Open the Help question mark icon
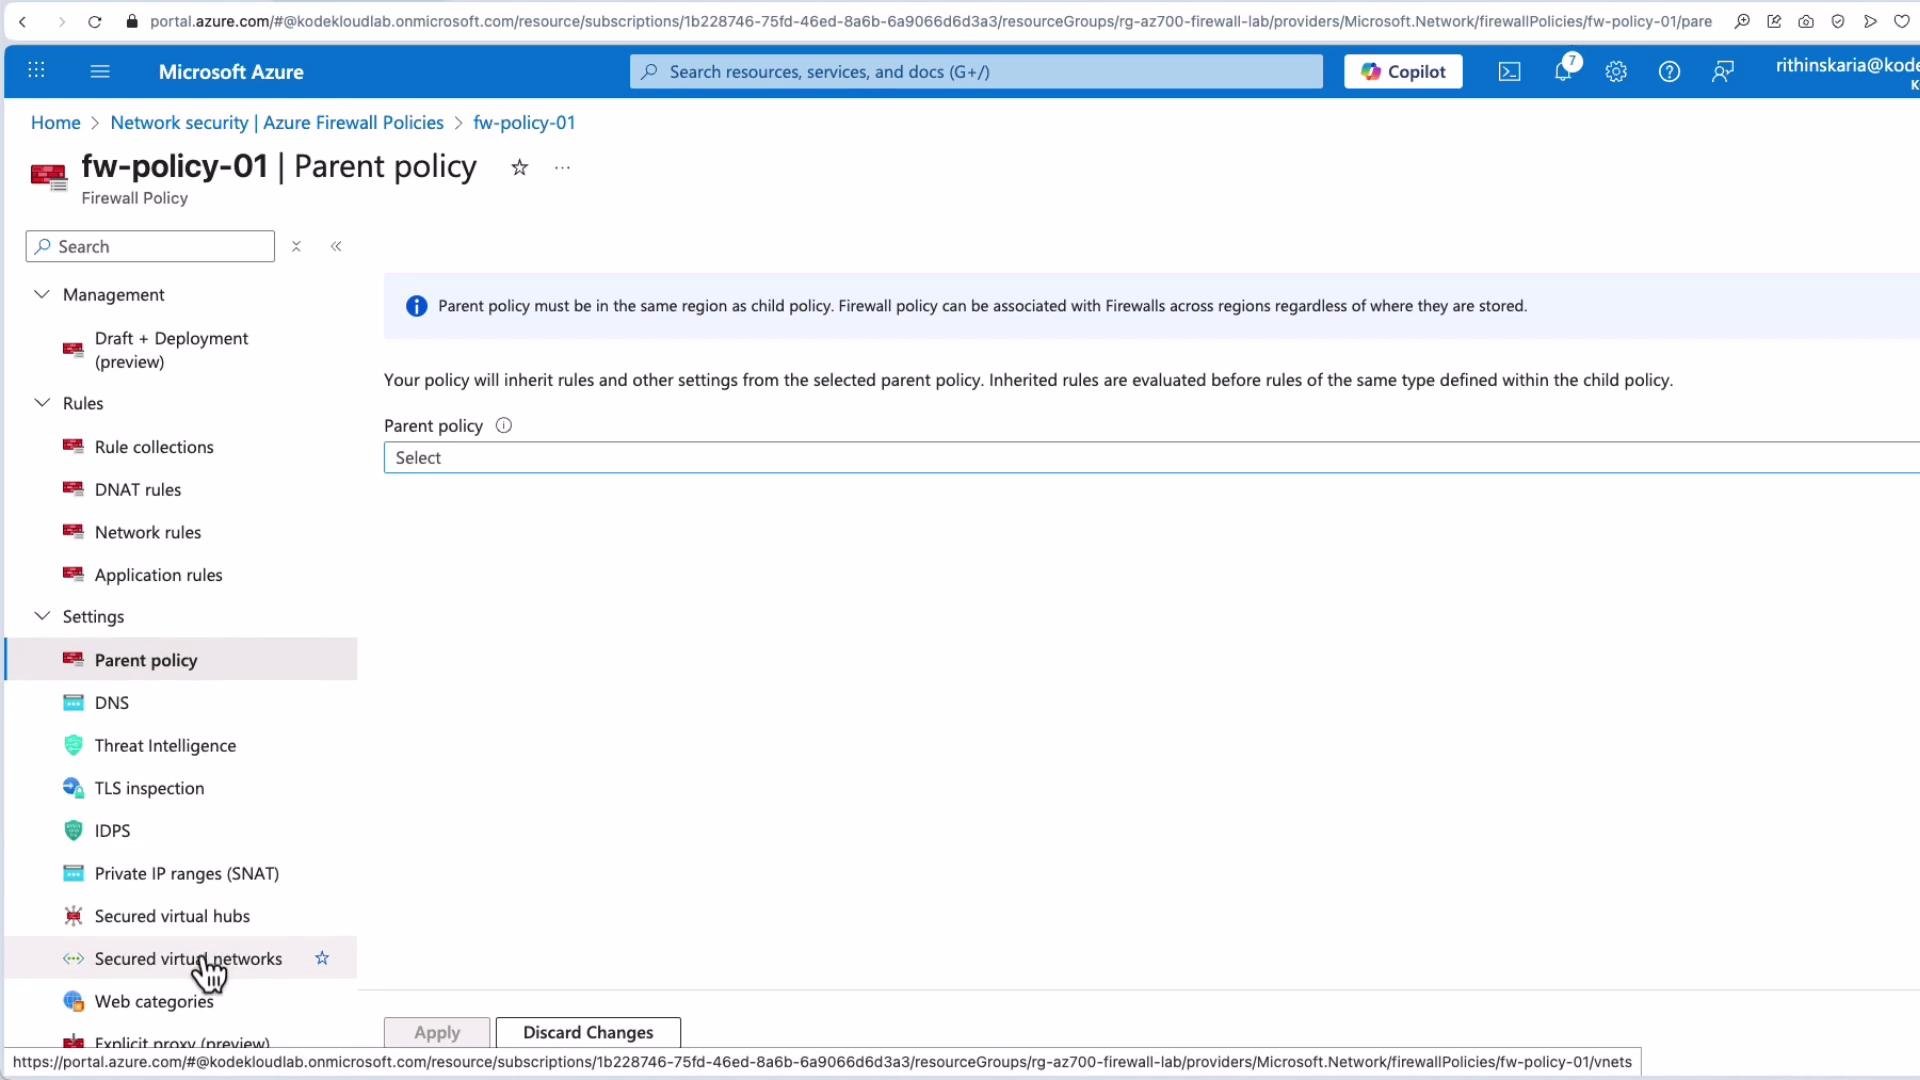This screenshot has height=1080, width=1920. tap(1669, 72)
